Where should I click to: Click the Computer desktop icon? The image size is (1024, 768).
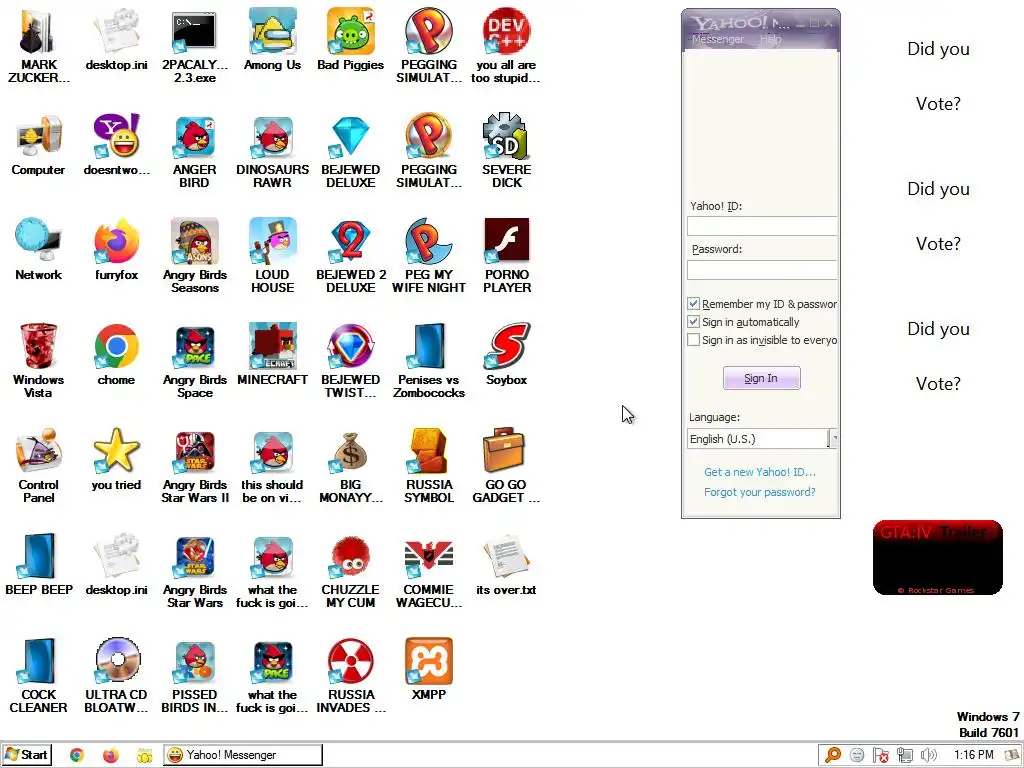click(38, 145)
